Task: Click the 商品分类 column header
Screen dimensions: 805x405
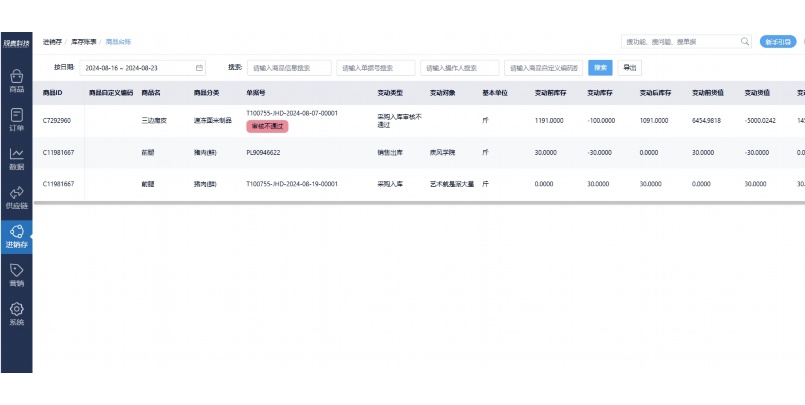Action: (206, 93)
